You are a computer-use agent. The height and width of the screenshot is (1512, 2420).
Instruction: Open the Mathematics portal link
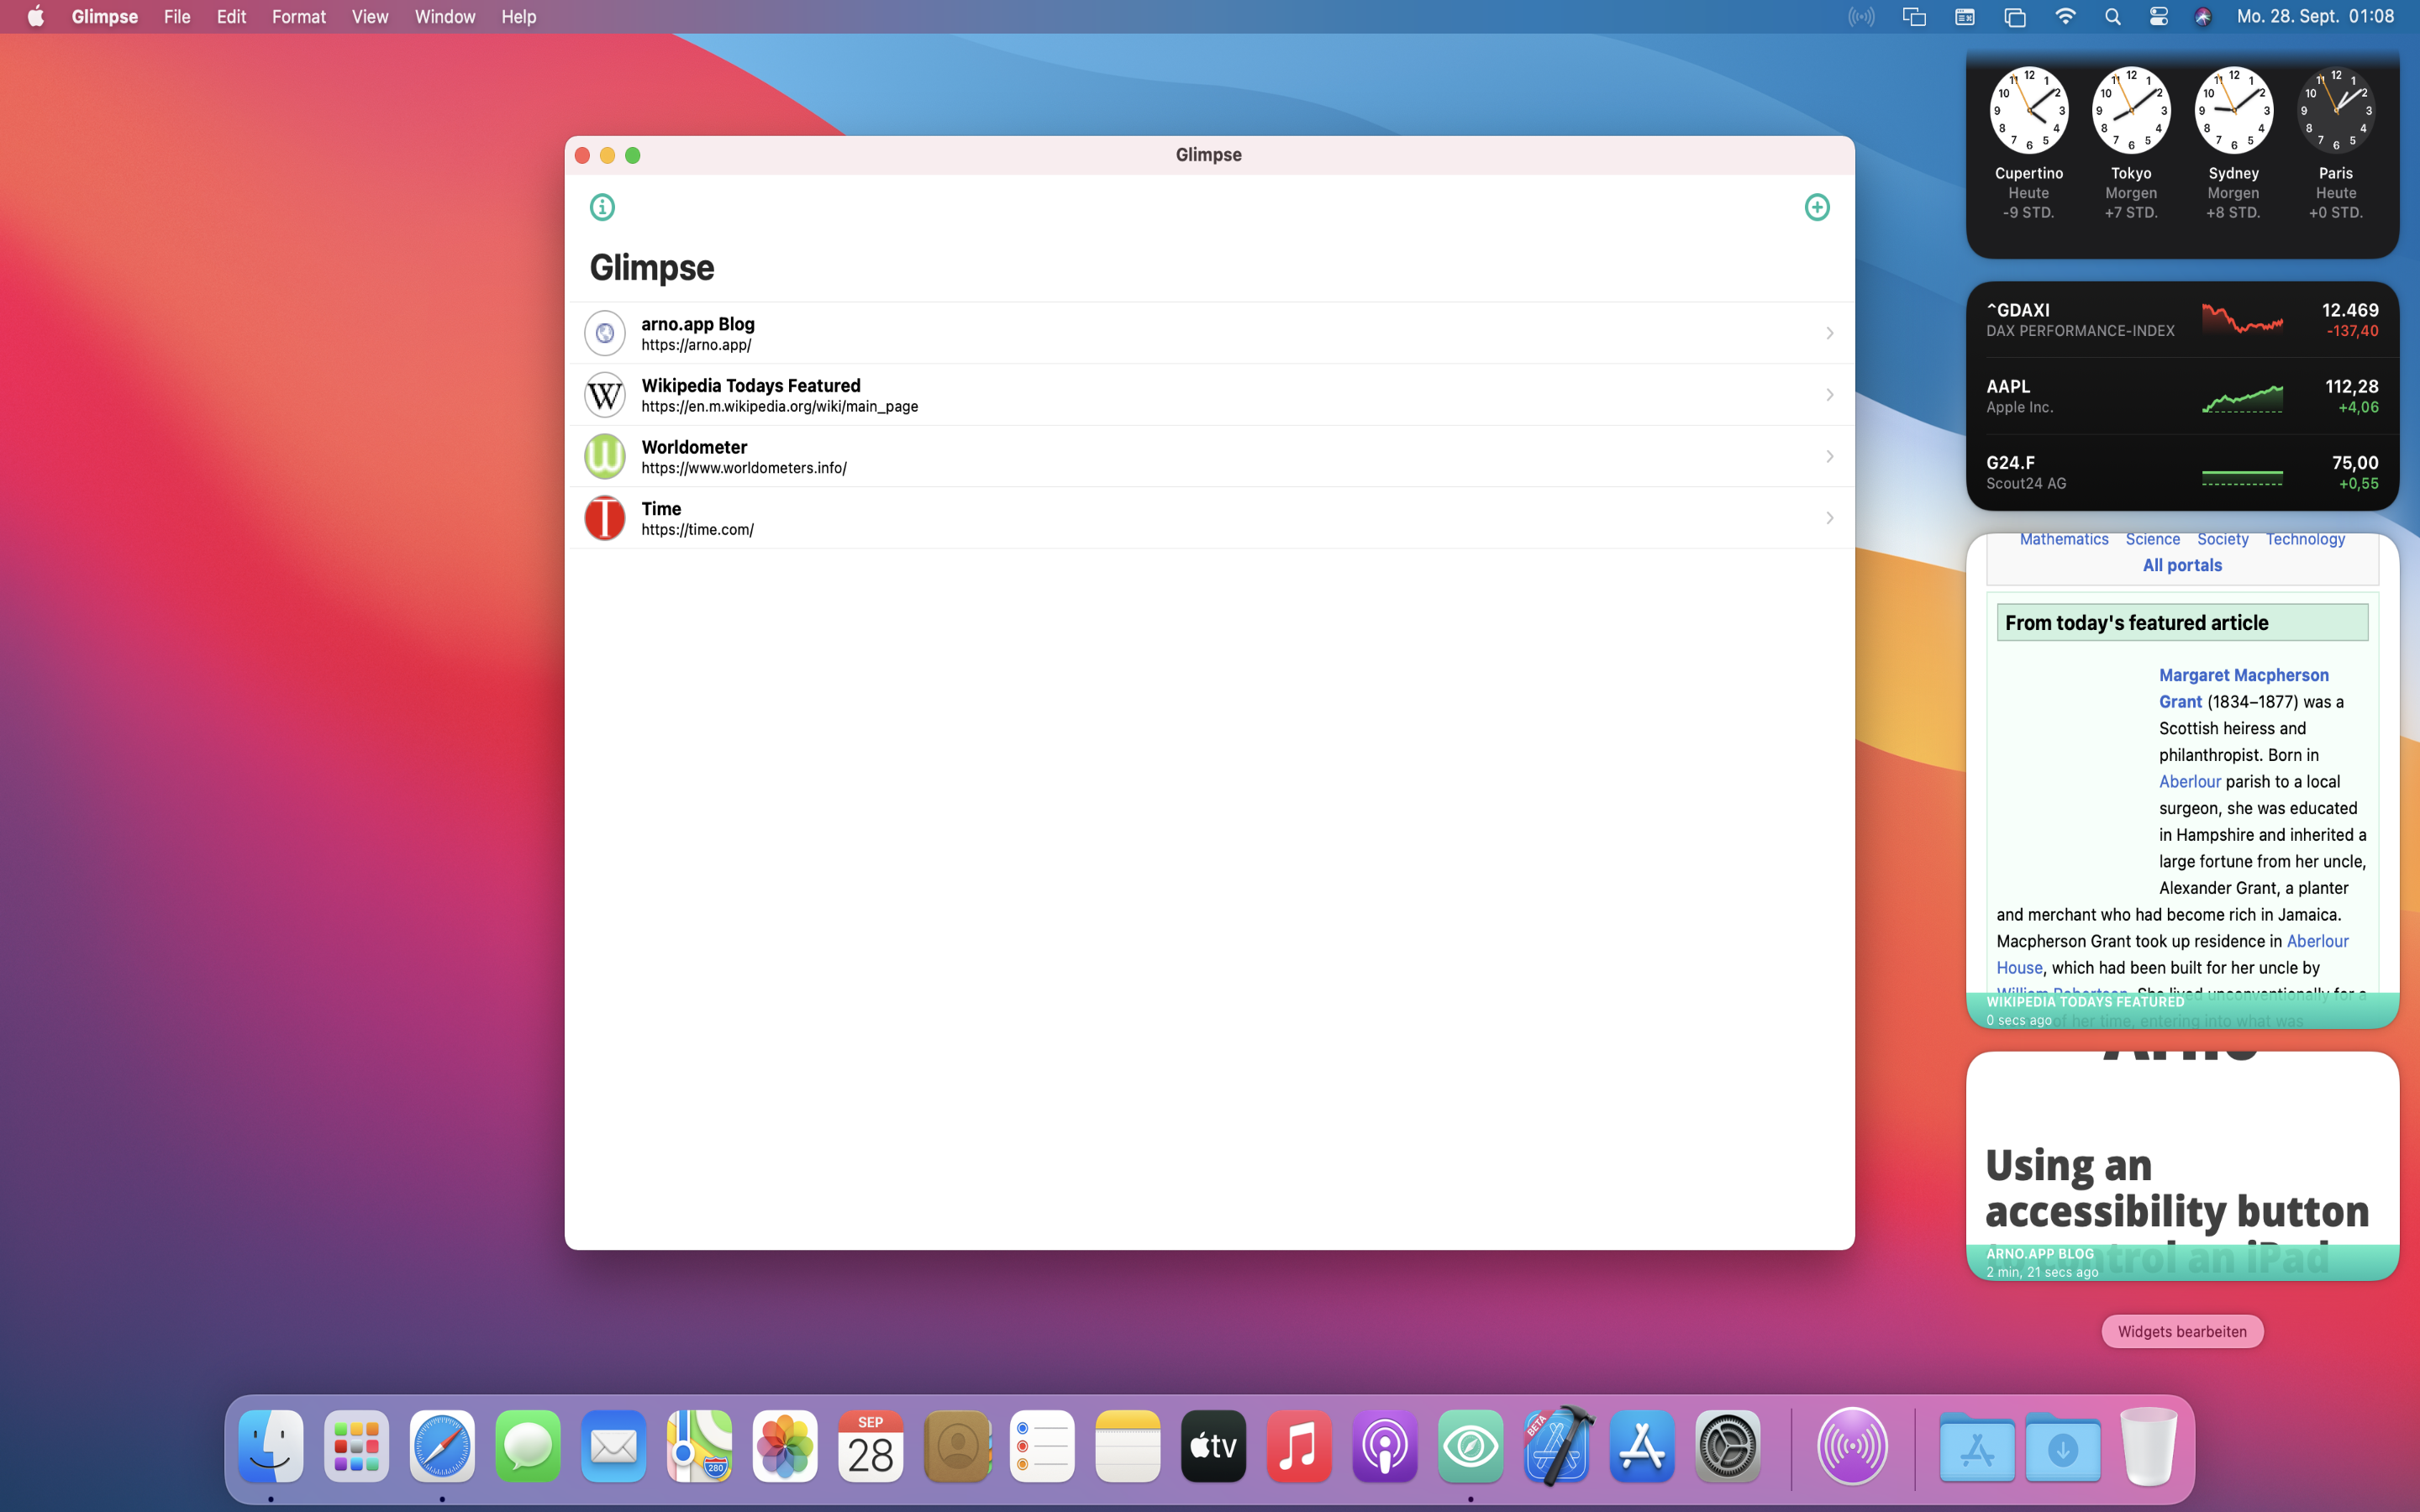click(x=2064, y=539)
